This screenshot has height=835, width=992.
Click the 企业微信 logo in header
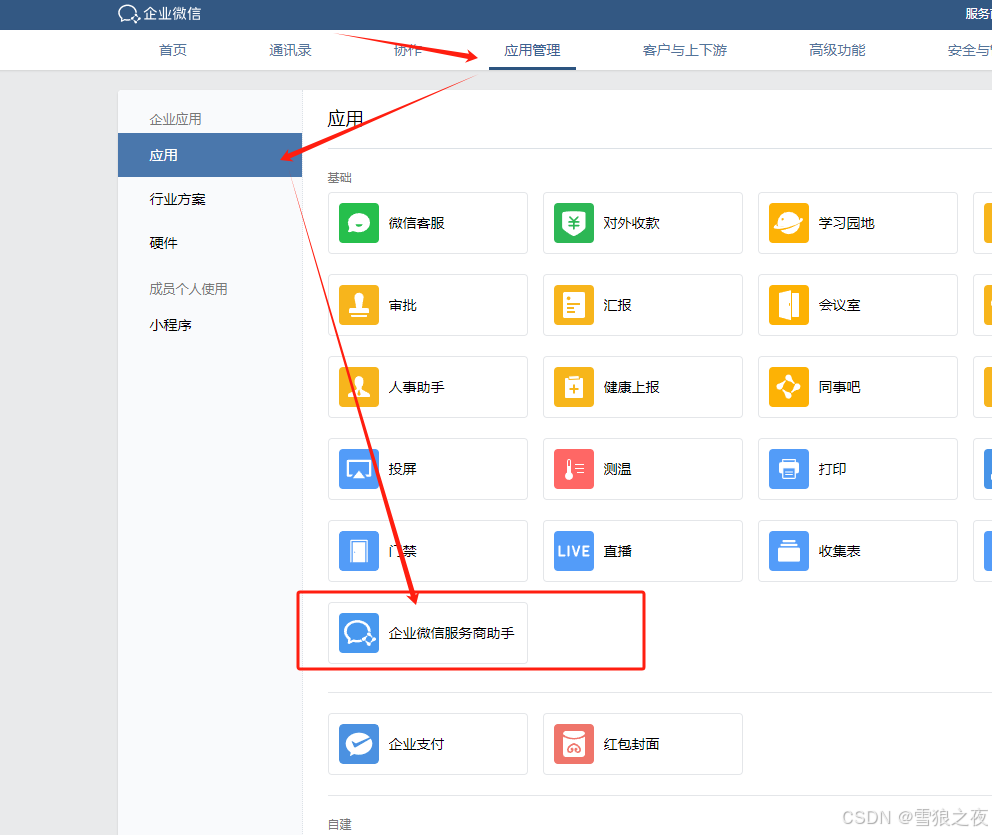point(159,13)
